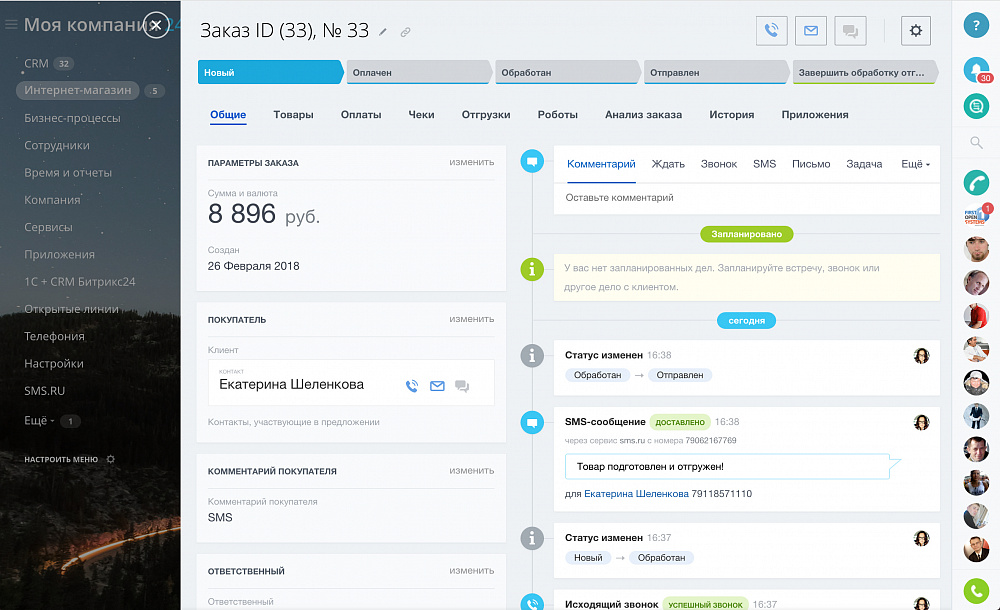
Task: Copy order link via chain icon
Action: [x=405, y=32]
